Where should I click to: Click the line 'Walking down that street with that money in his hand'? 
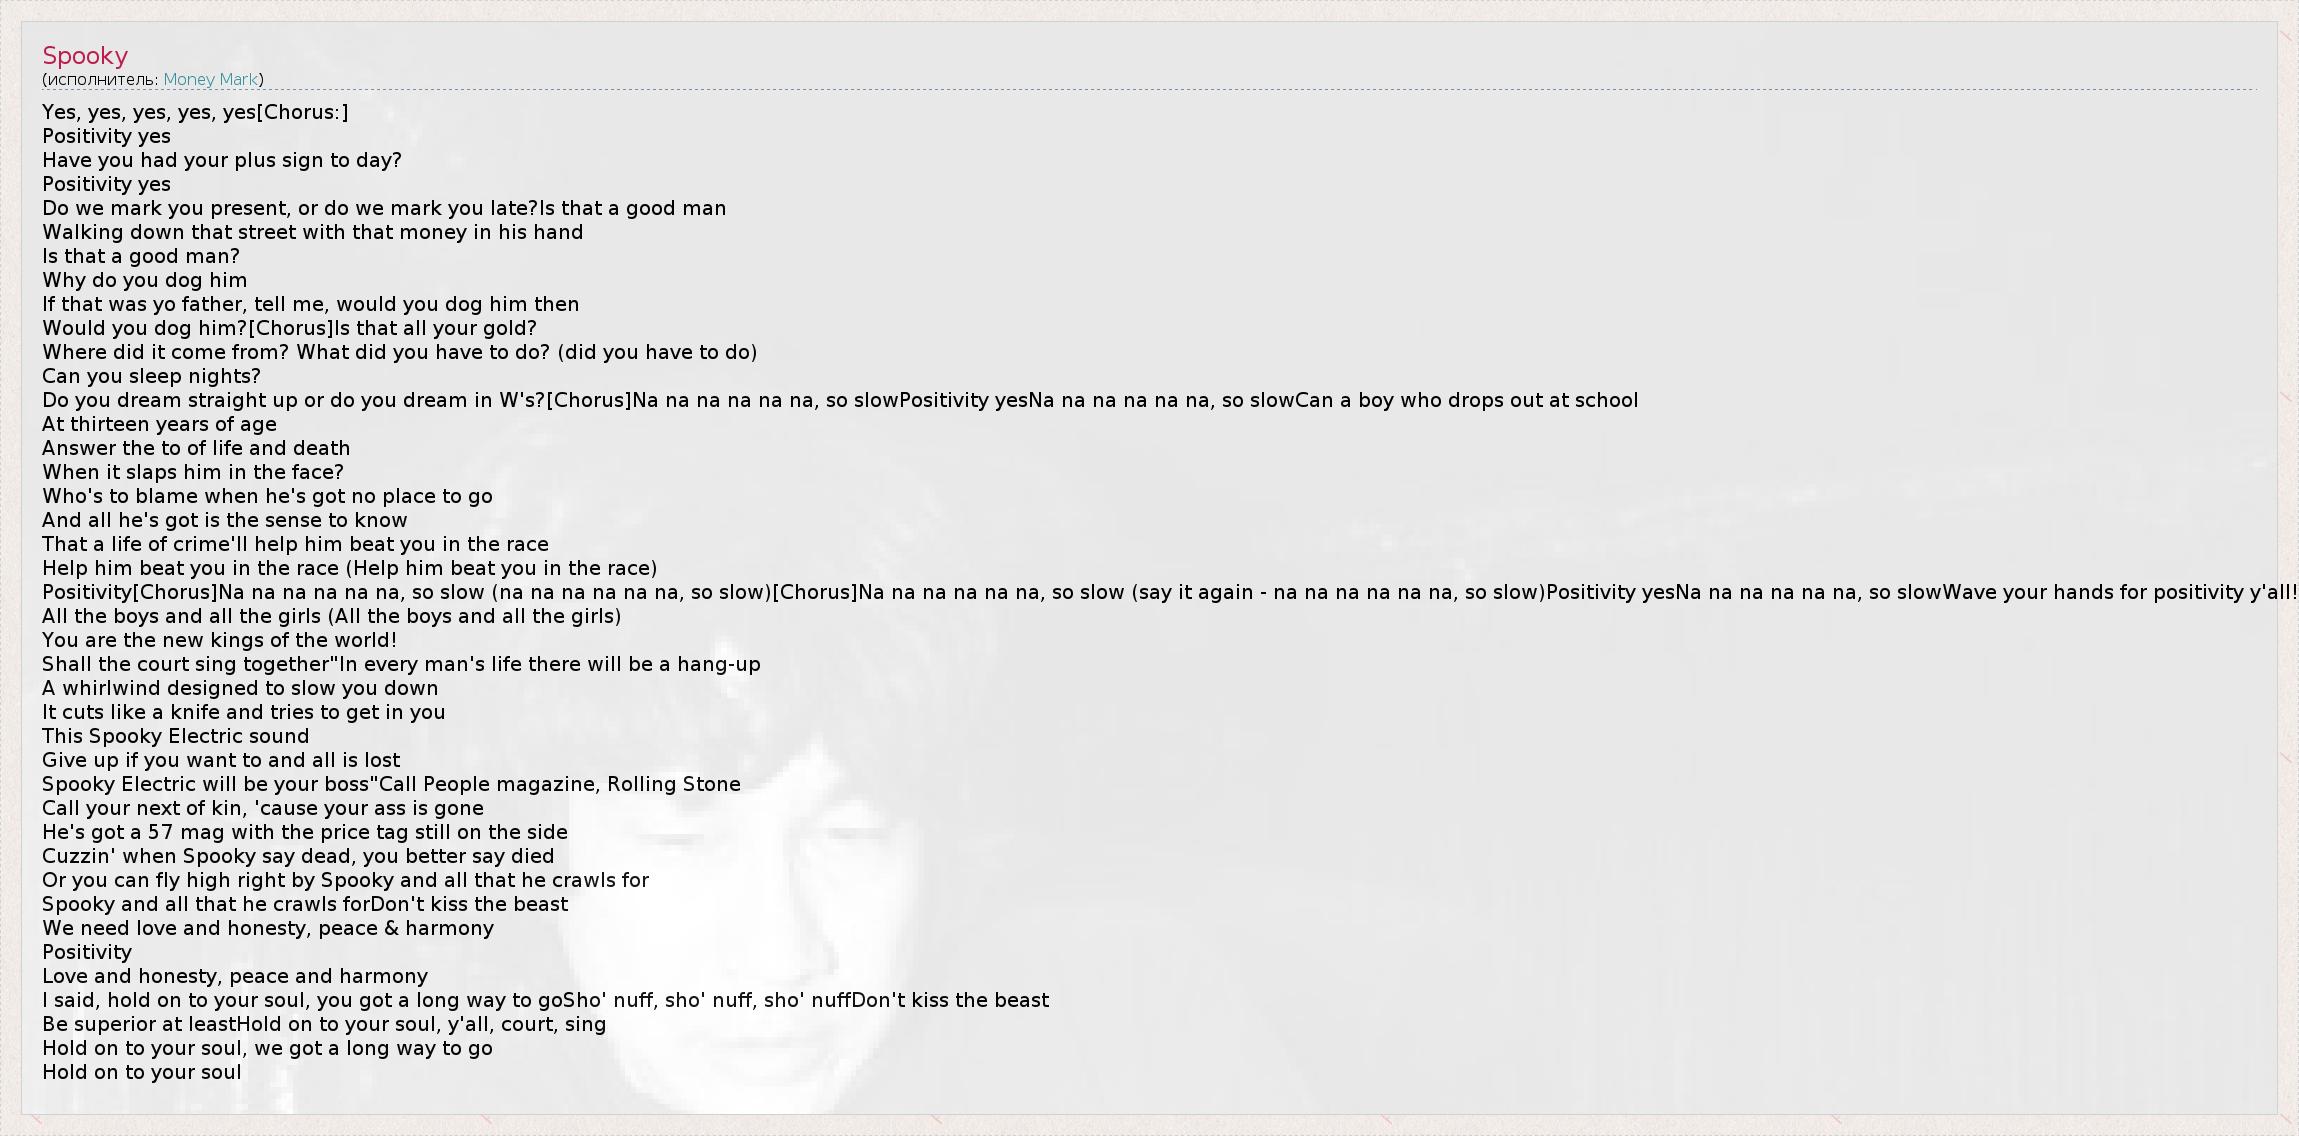tap(312, 232)
